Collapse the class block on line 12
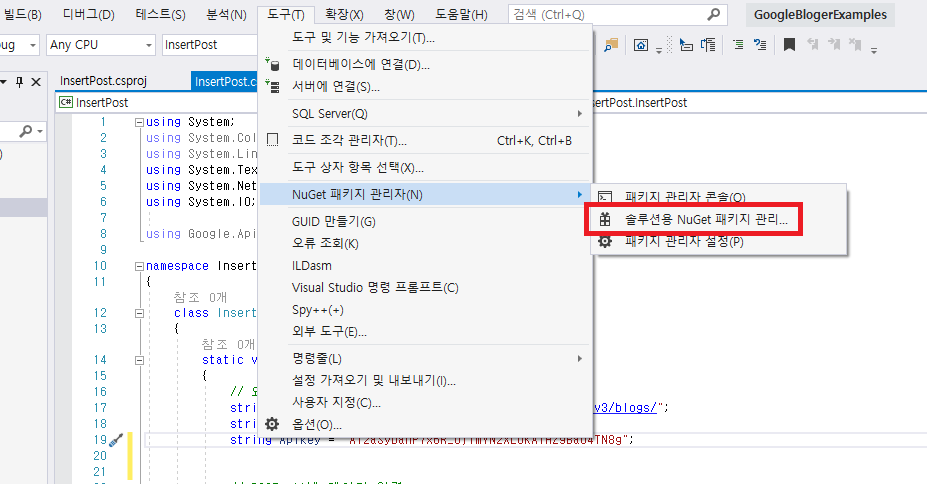The width and height of the screenshot is (927, 484). [140, 313]
